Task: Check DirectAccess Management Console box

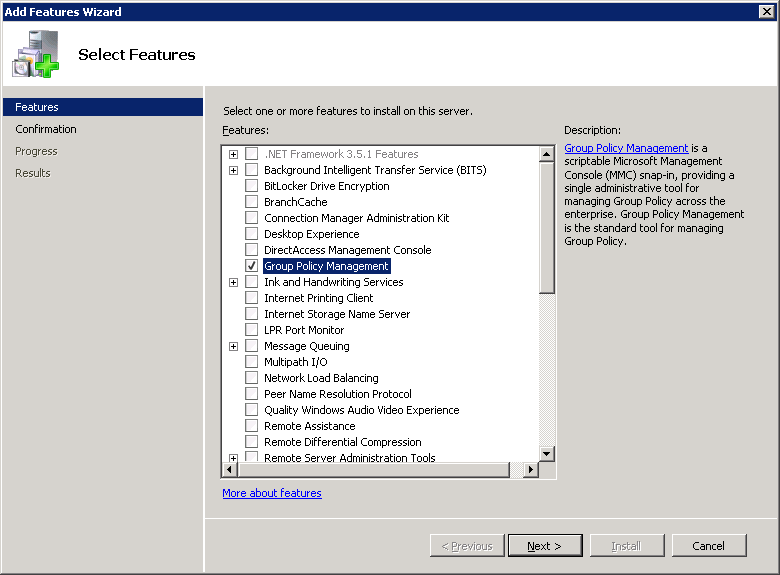Action: (252, 249)
